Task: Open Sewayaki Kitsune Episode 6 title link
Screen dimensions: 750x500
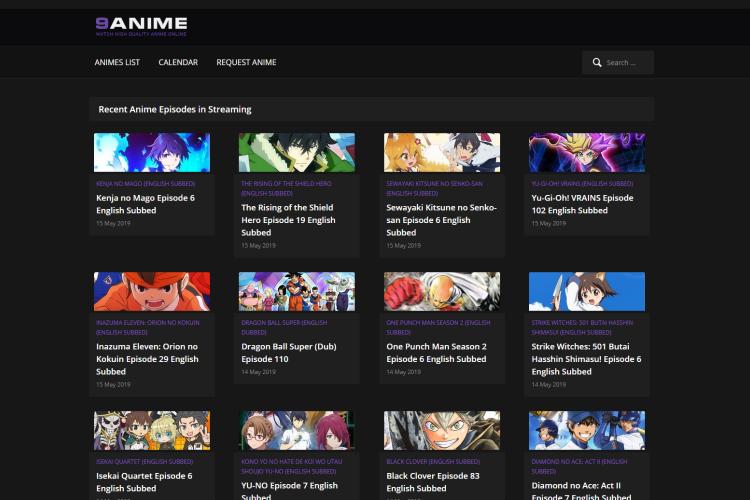Action: pos(441,220)
